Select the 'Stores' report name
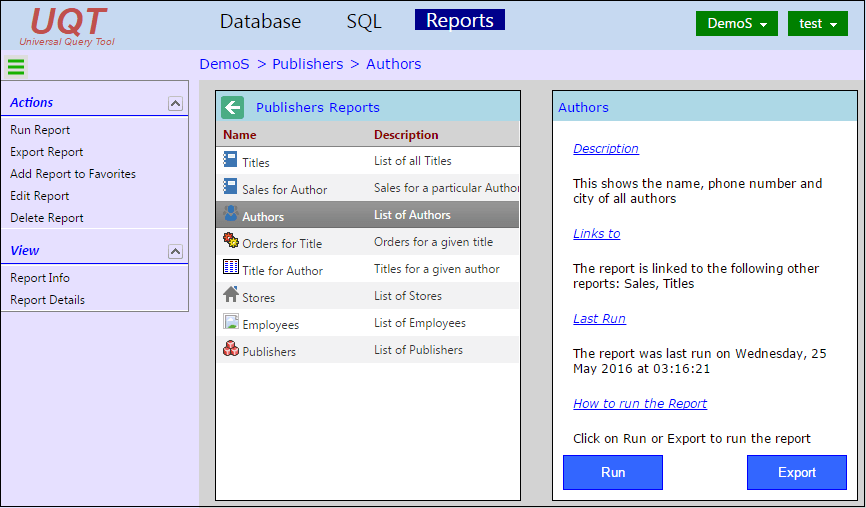Screen dimensions: 866x508 pyautogui.click(x=258, y=298)
